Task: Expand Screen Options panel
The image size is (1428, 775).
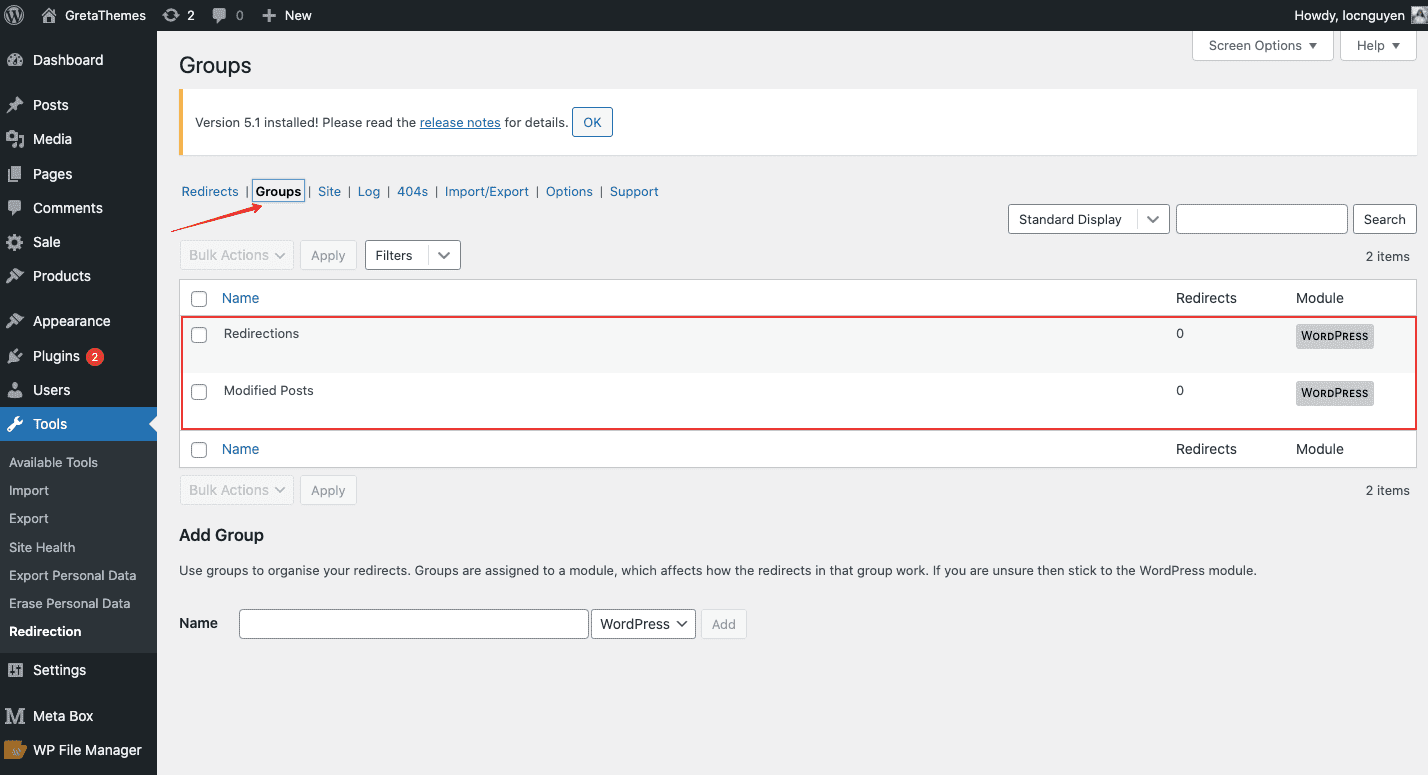Action: coord(1263,46)
